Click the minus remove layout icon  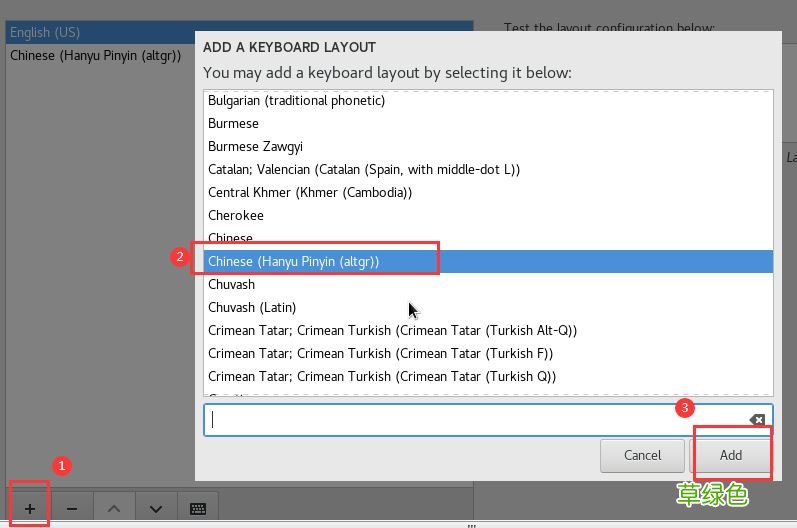point(72,508)
